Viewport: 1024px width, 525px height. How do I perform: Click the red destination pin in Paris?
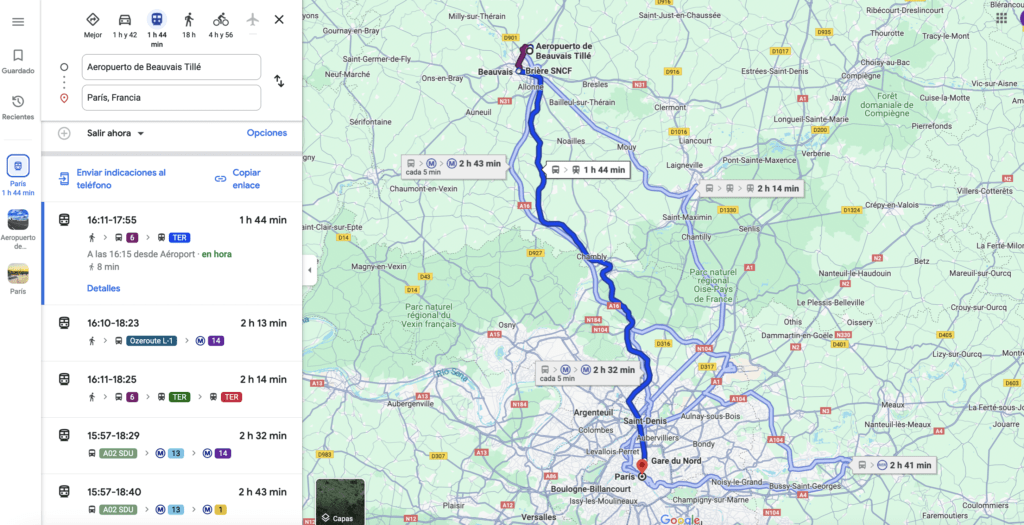(641, 466)
